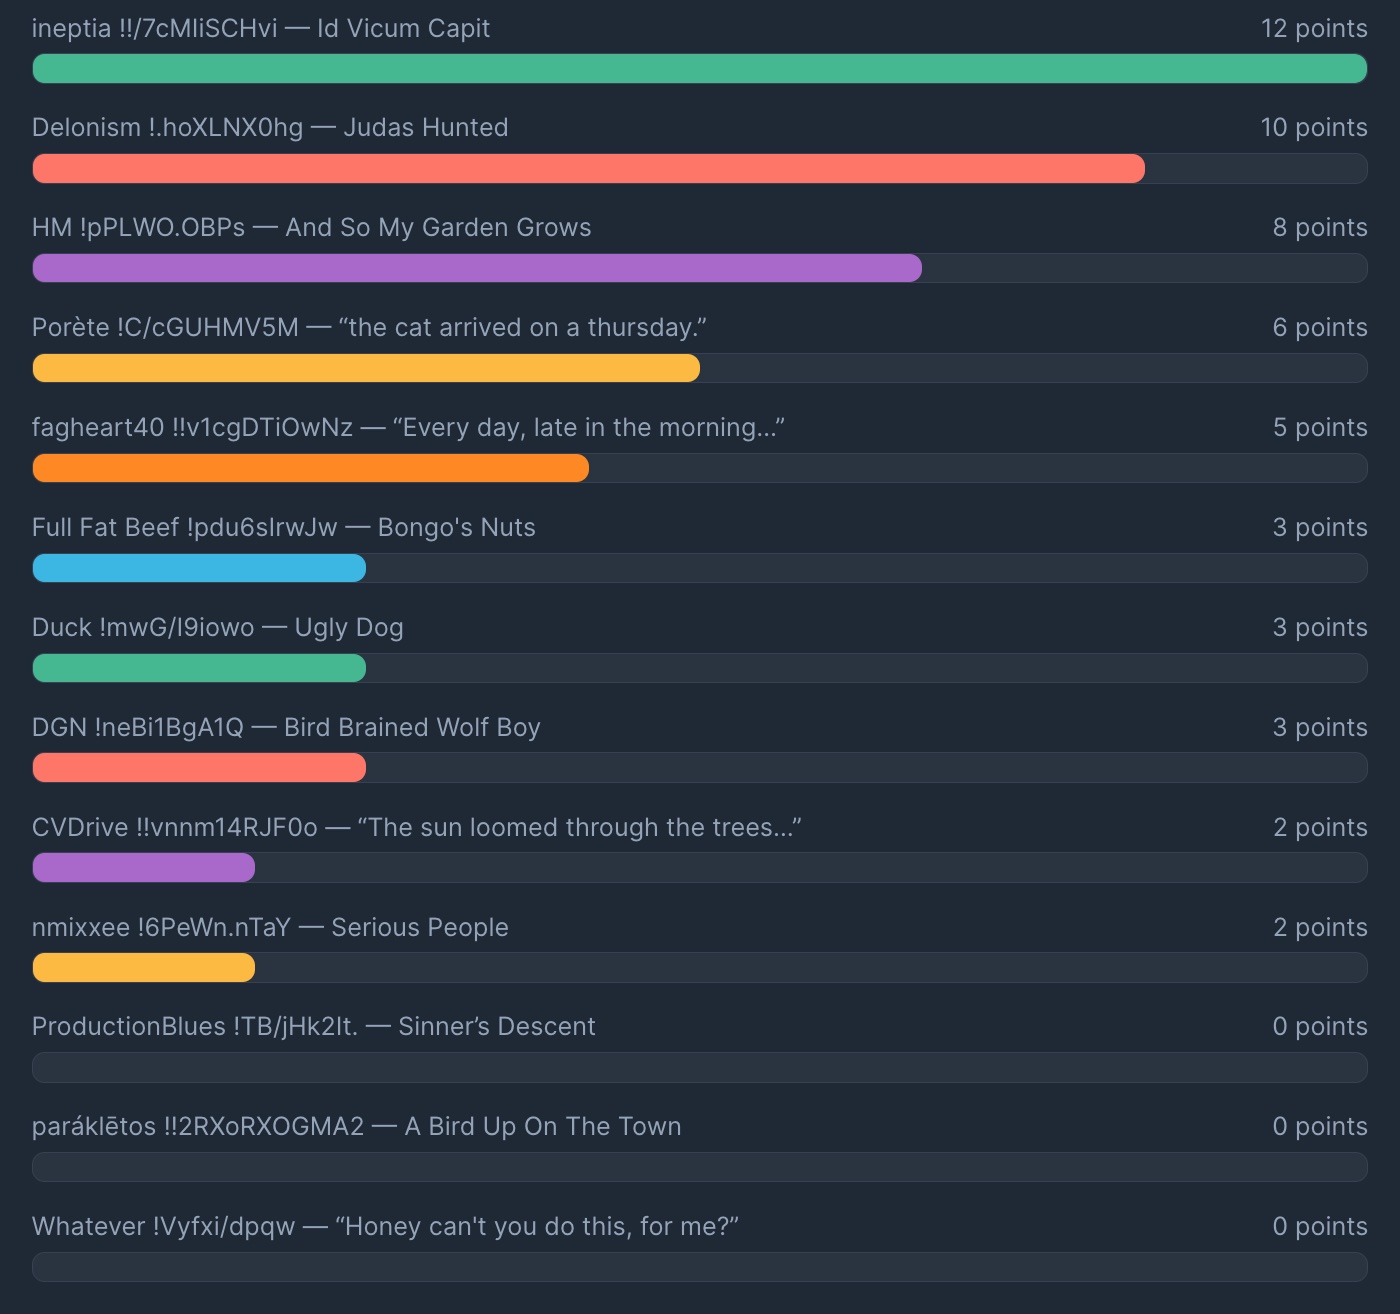Image resolution: width=1400 pixels, height=1314 pixels.
Task: Select the "6 points" score for Porète
Action: point(1320,328)
